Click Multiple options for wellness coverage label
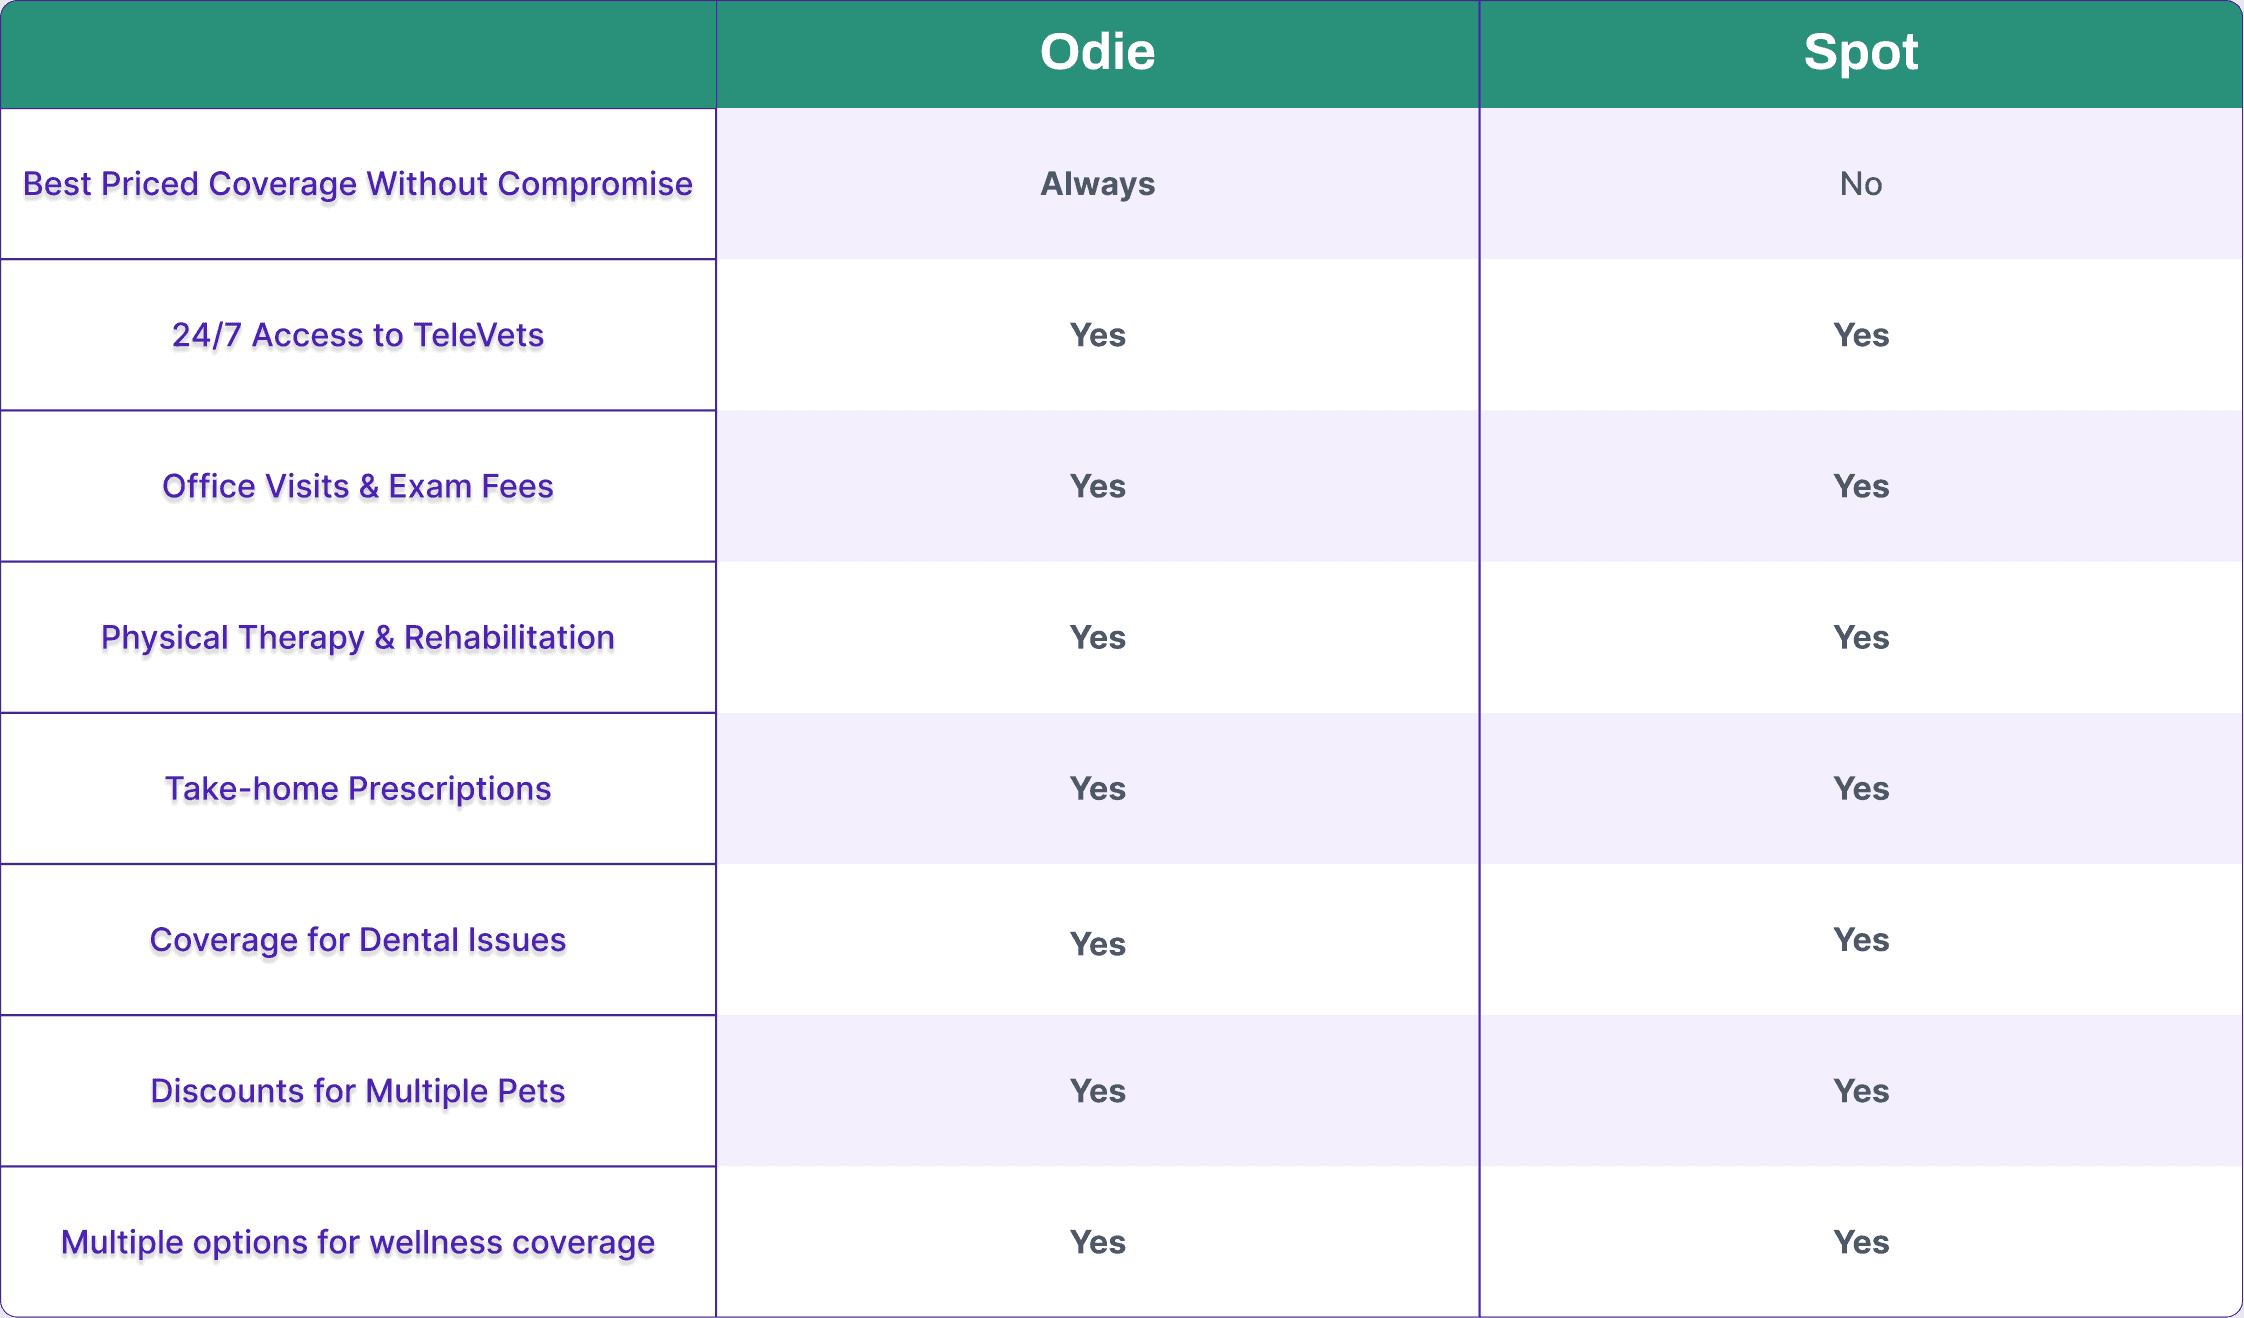2244x1318 pixels. point(358,1242)
